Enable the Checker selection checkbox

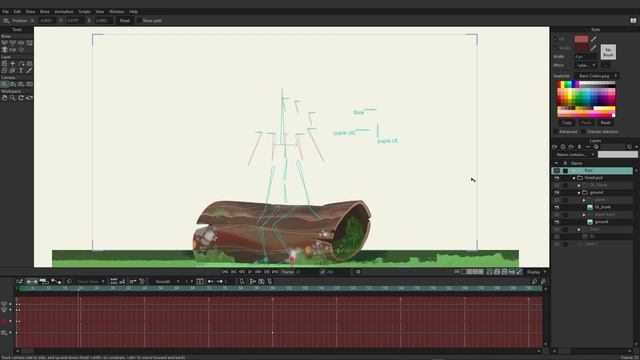pos(582,132)
